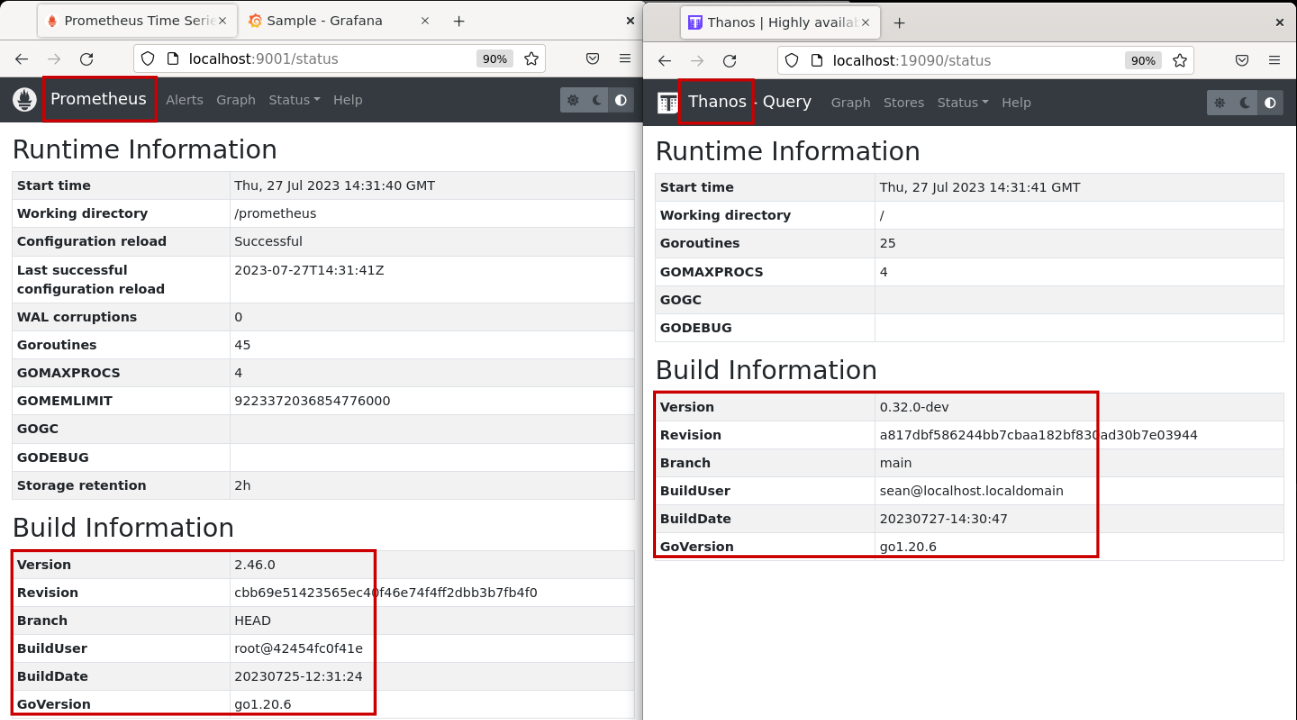Click the Configuration reload value Successful
This screenshot has width=1297, height=720.
(x=268, y=242)
